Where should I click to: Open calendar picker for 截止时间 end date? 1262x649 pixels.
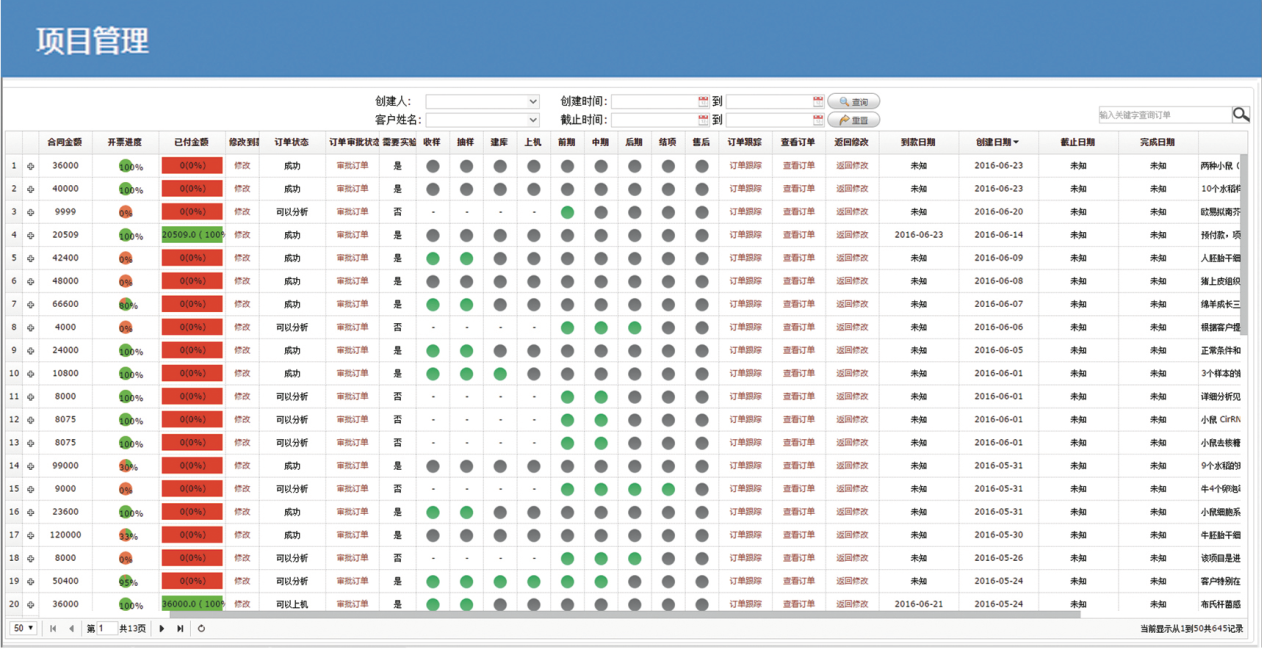click(x=818, y=120)
